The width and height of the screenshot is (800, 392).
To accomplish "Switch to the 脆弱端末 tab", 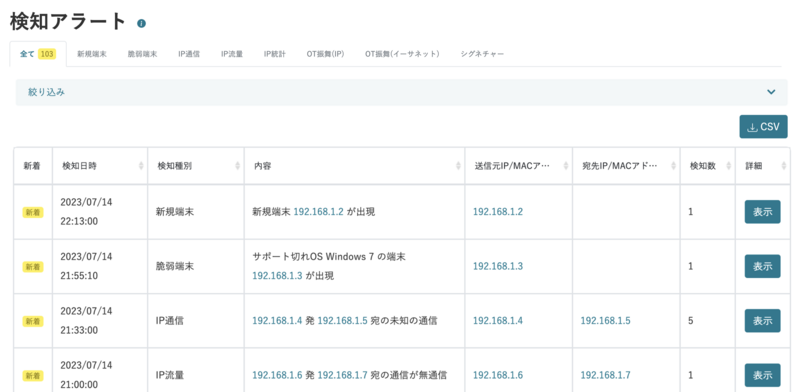I will tap(142, 54).
